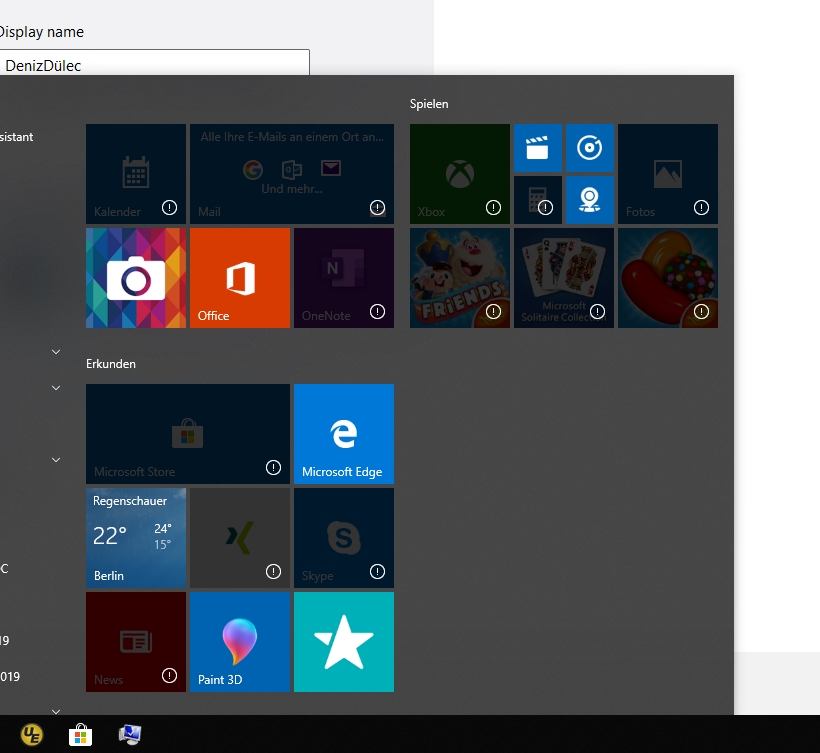Click the Erkunden group header
The height and width of the screenshot is (753, 820).
point(111,363)
